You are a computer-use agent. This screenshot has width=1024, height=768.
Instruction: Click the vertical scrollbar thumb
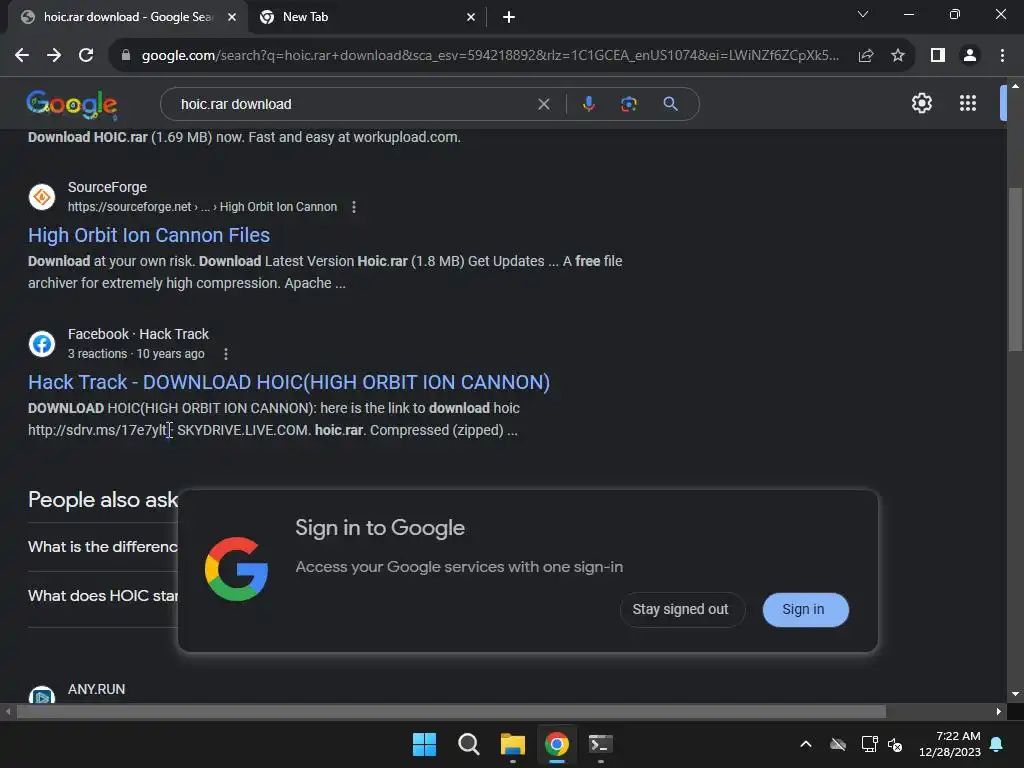point(1015,269)
